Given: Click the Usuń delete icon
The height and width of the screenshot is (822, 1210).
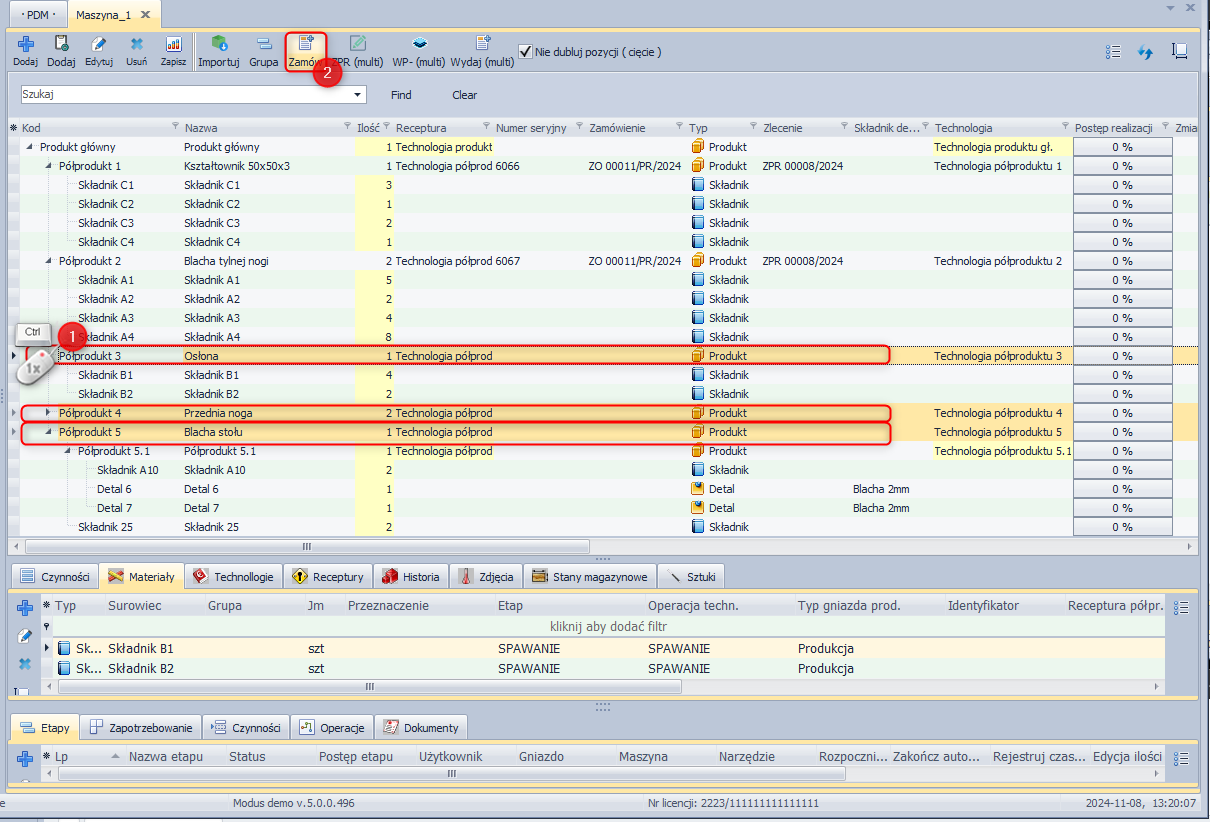Looking at the screenshot, I should click(x=137, y=44).
